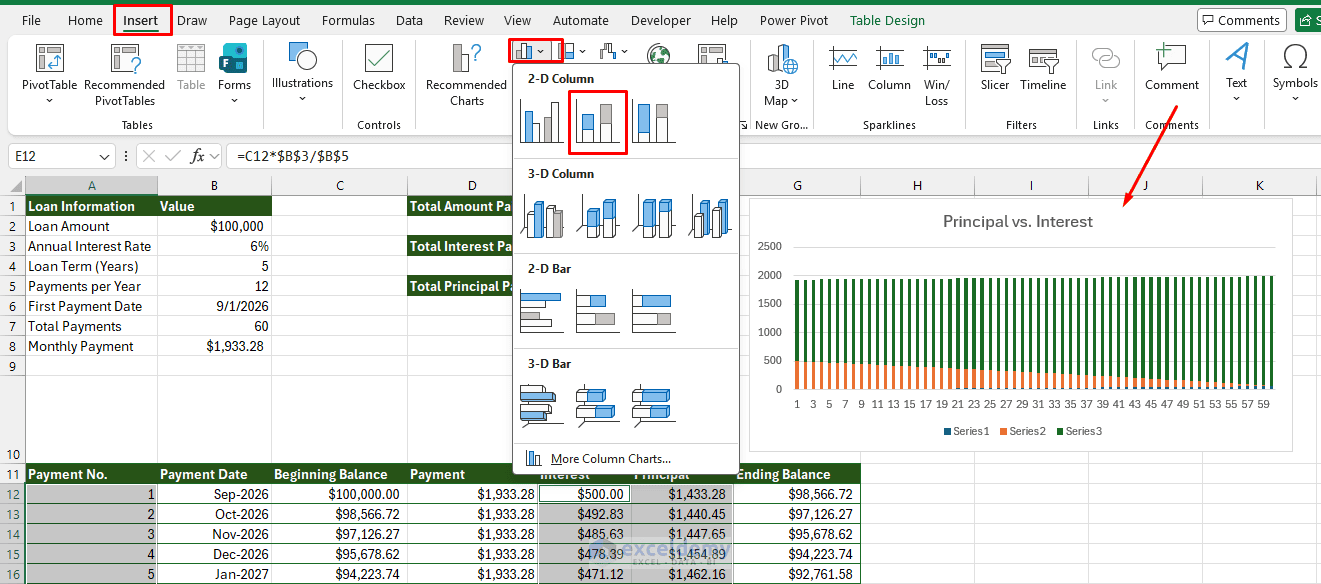Select the $500.00 interest cell

585,494
